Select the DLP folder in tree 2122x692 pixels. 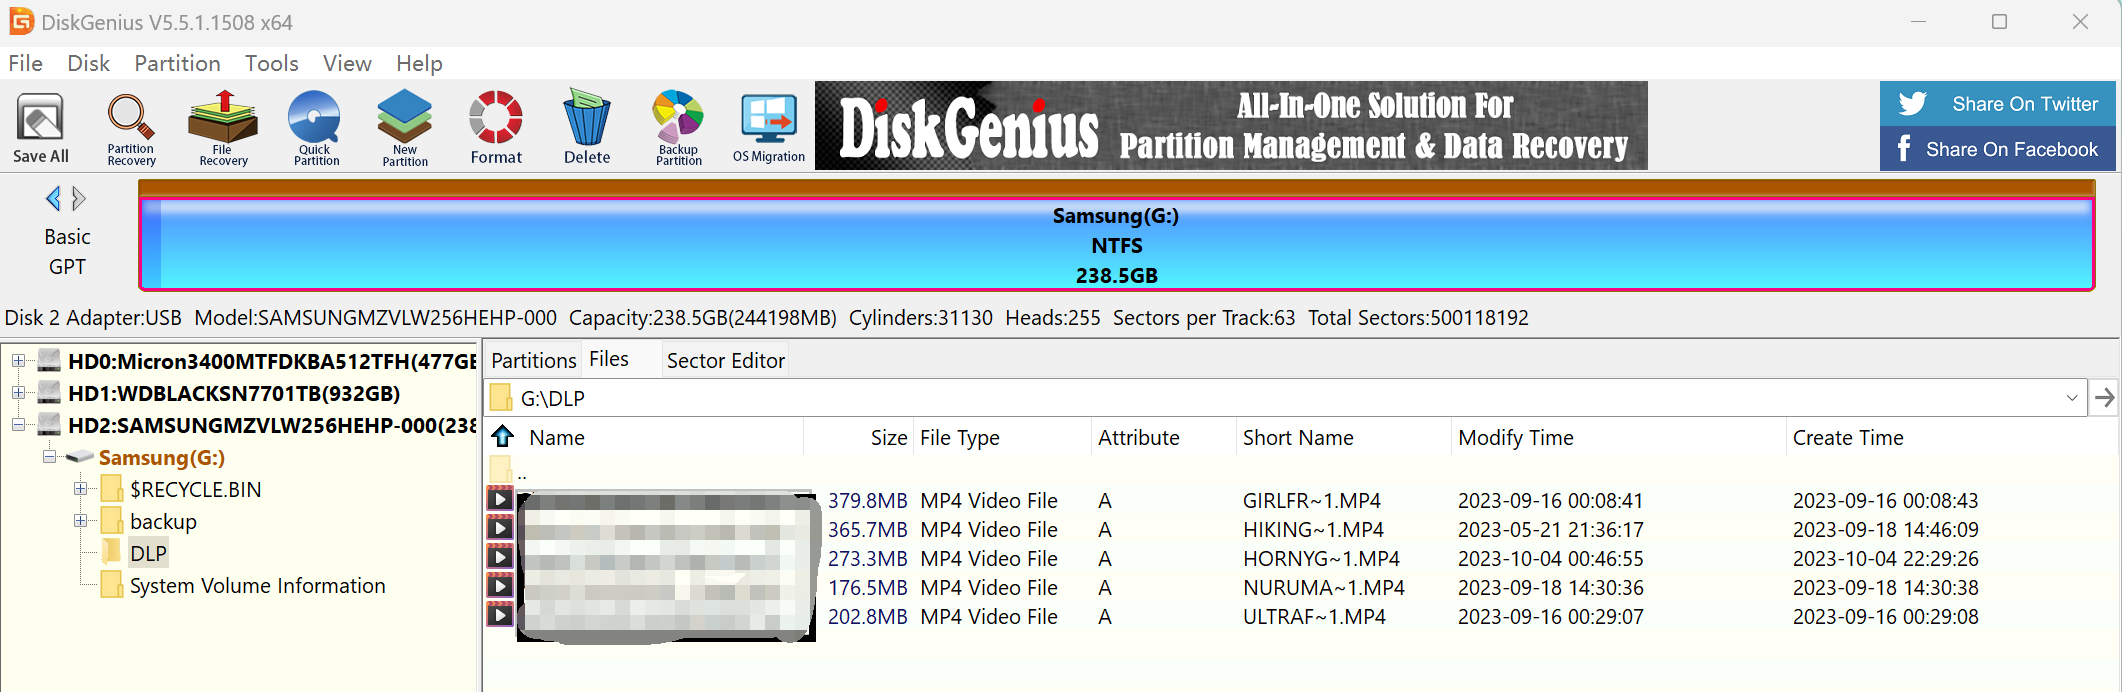148,553
